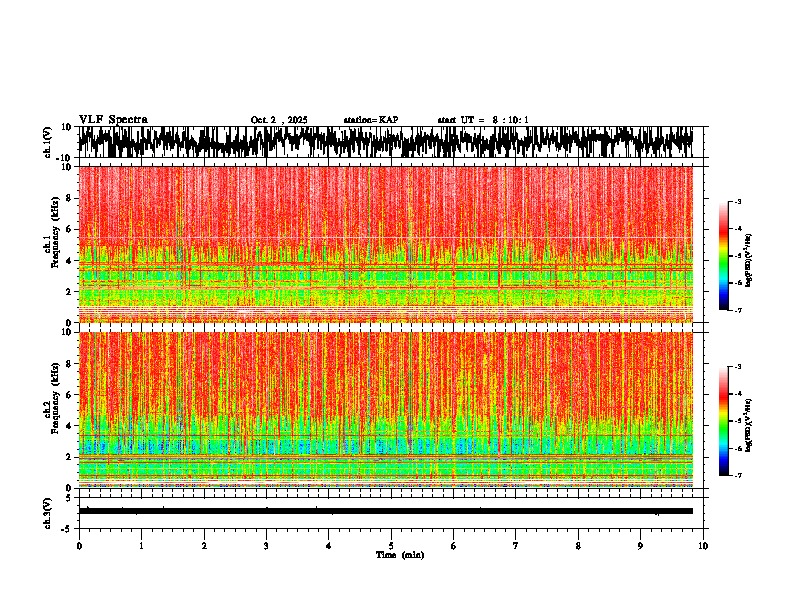
Task: Click the ch.1 color scale bar
Action: [723, 256]
